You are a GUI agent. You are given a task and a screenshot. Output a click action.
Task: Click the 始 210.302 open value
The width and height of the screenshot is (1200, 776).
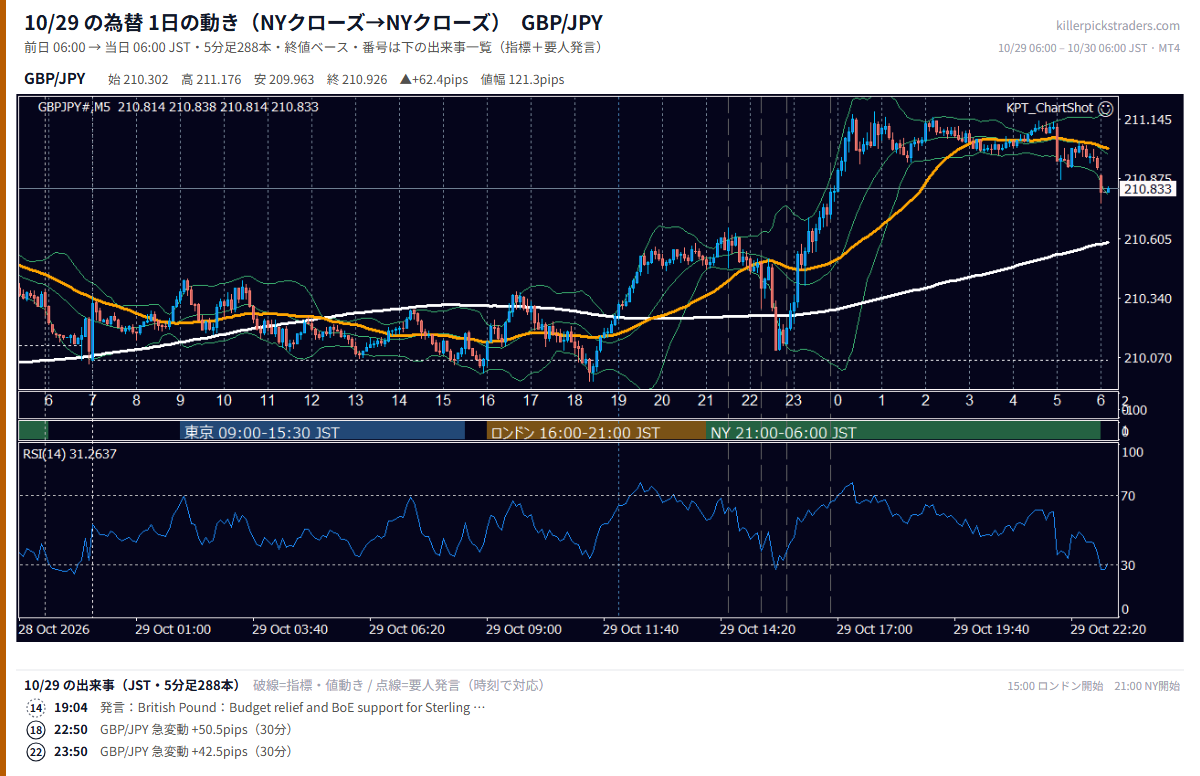tap(139, 79)
